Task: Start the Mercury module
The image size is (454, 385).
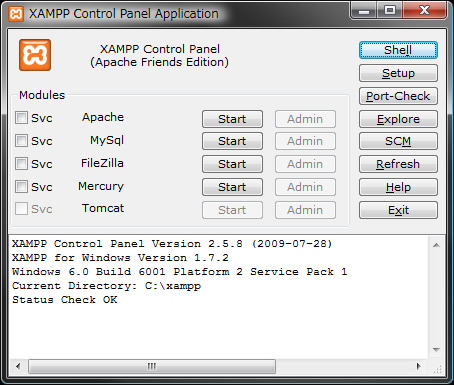Action: [x=232, y=187]
